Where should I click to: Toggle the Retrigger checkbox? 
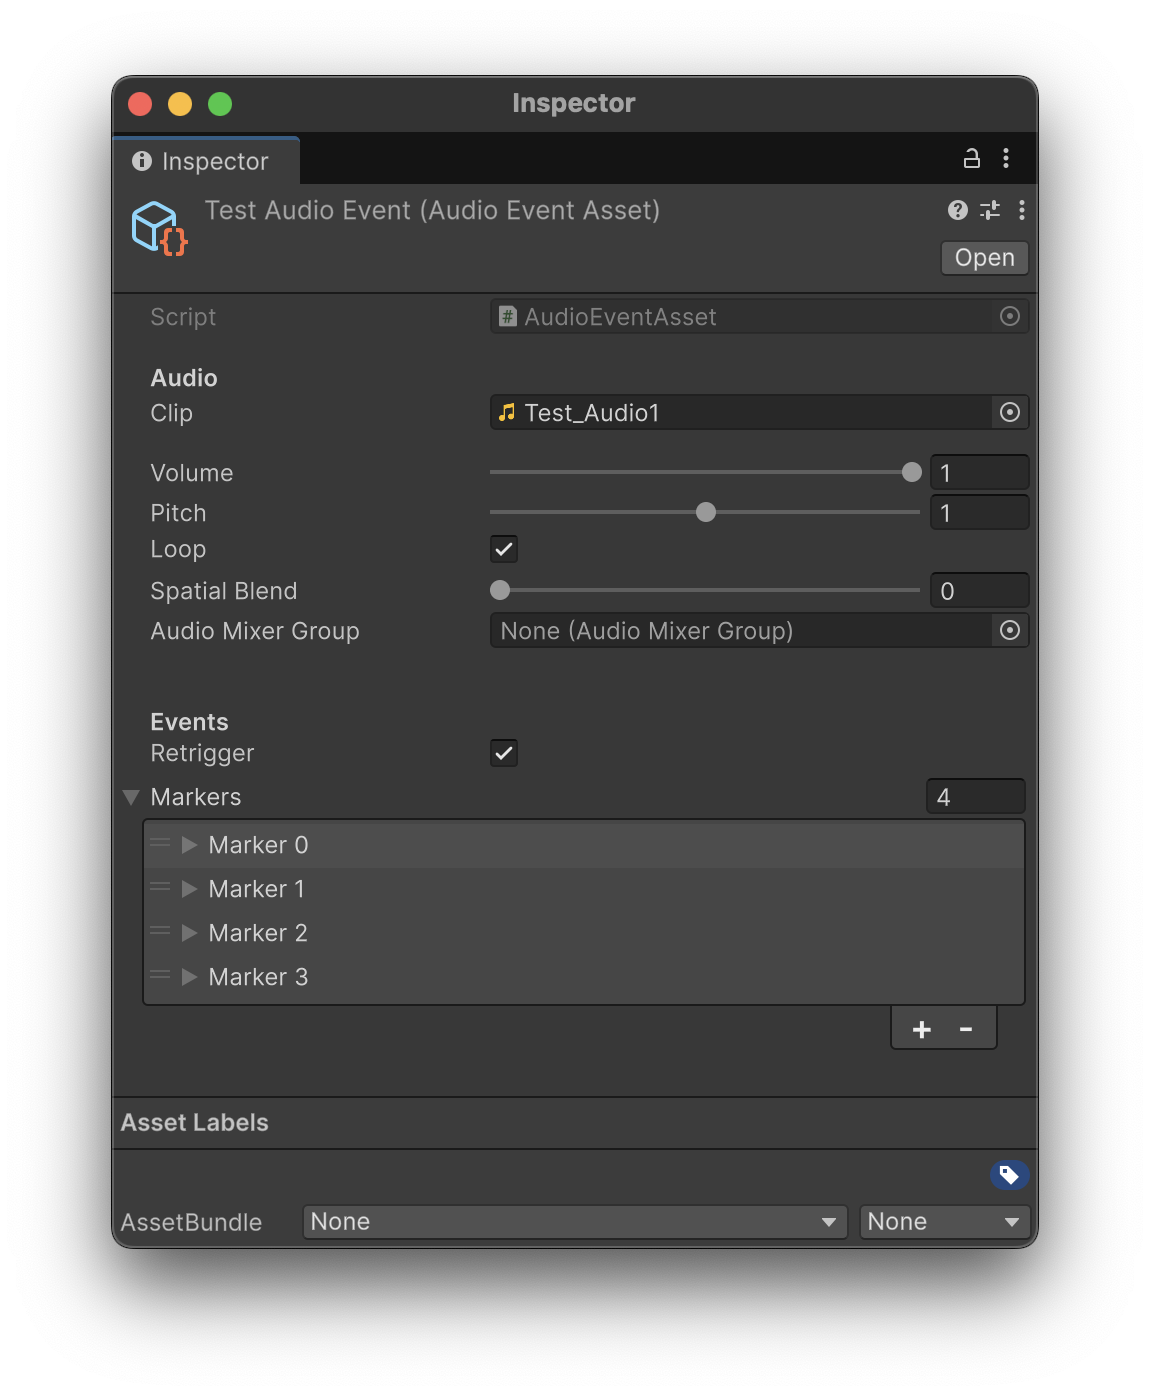tap(504, 753)
